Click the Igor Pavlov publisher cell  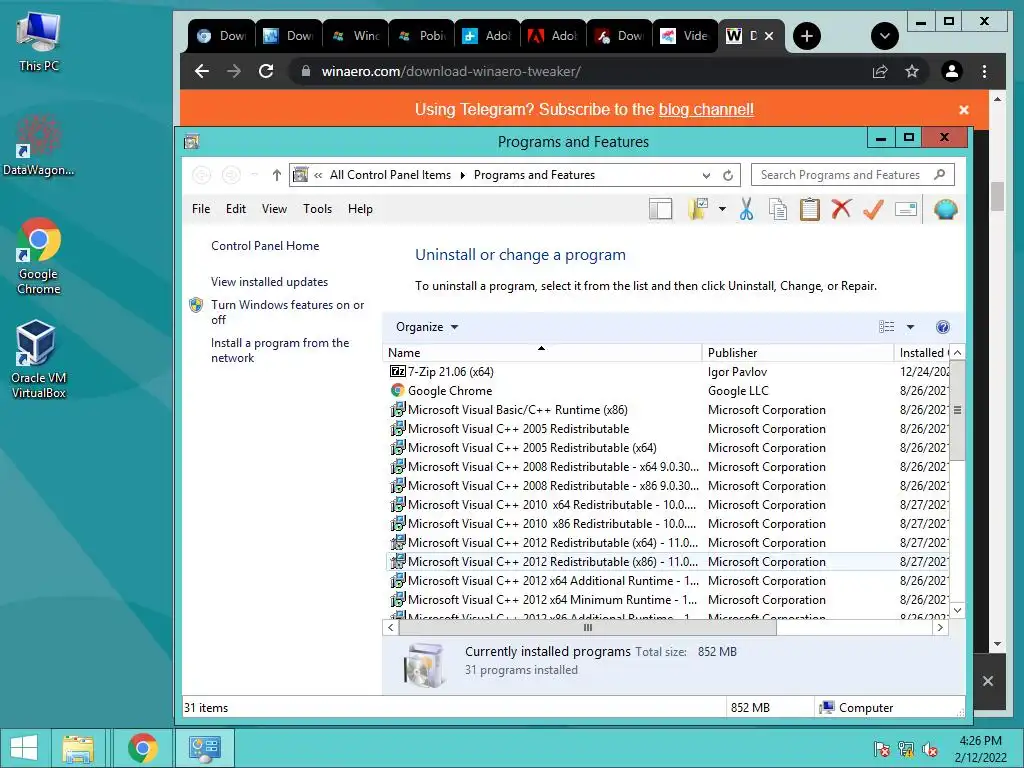point(737,372)
